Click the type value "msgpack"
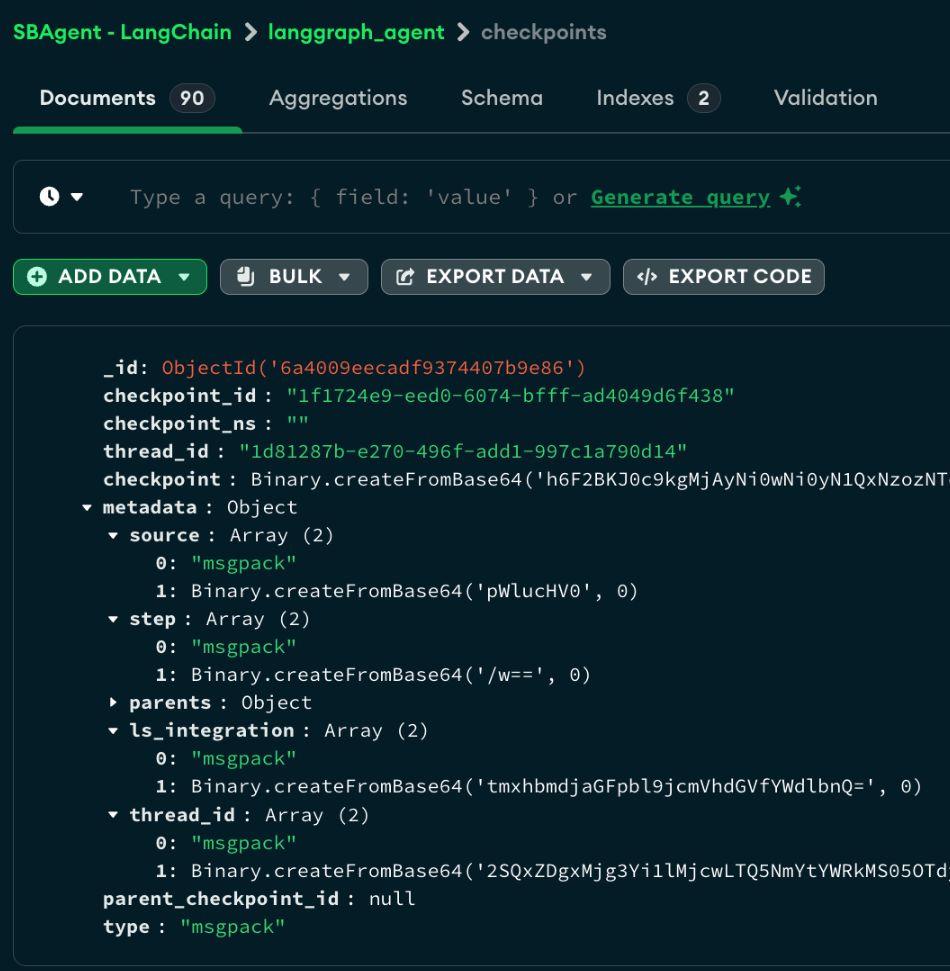 (232, 927)
